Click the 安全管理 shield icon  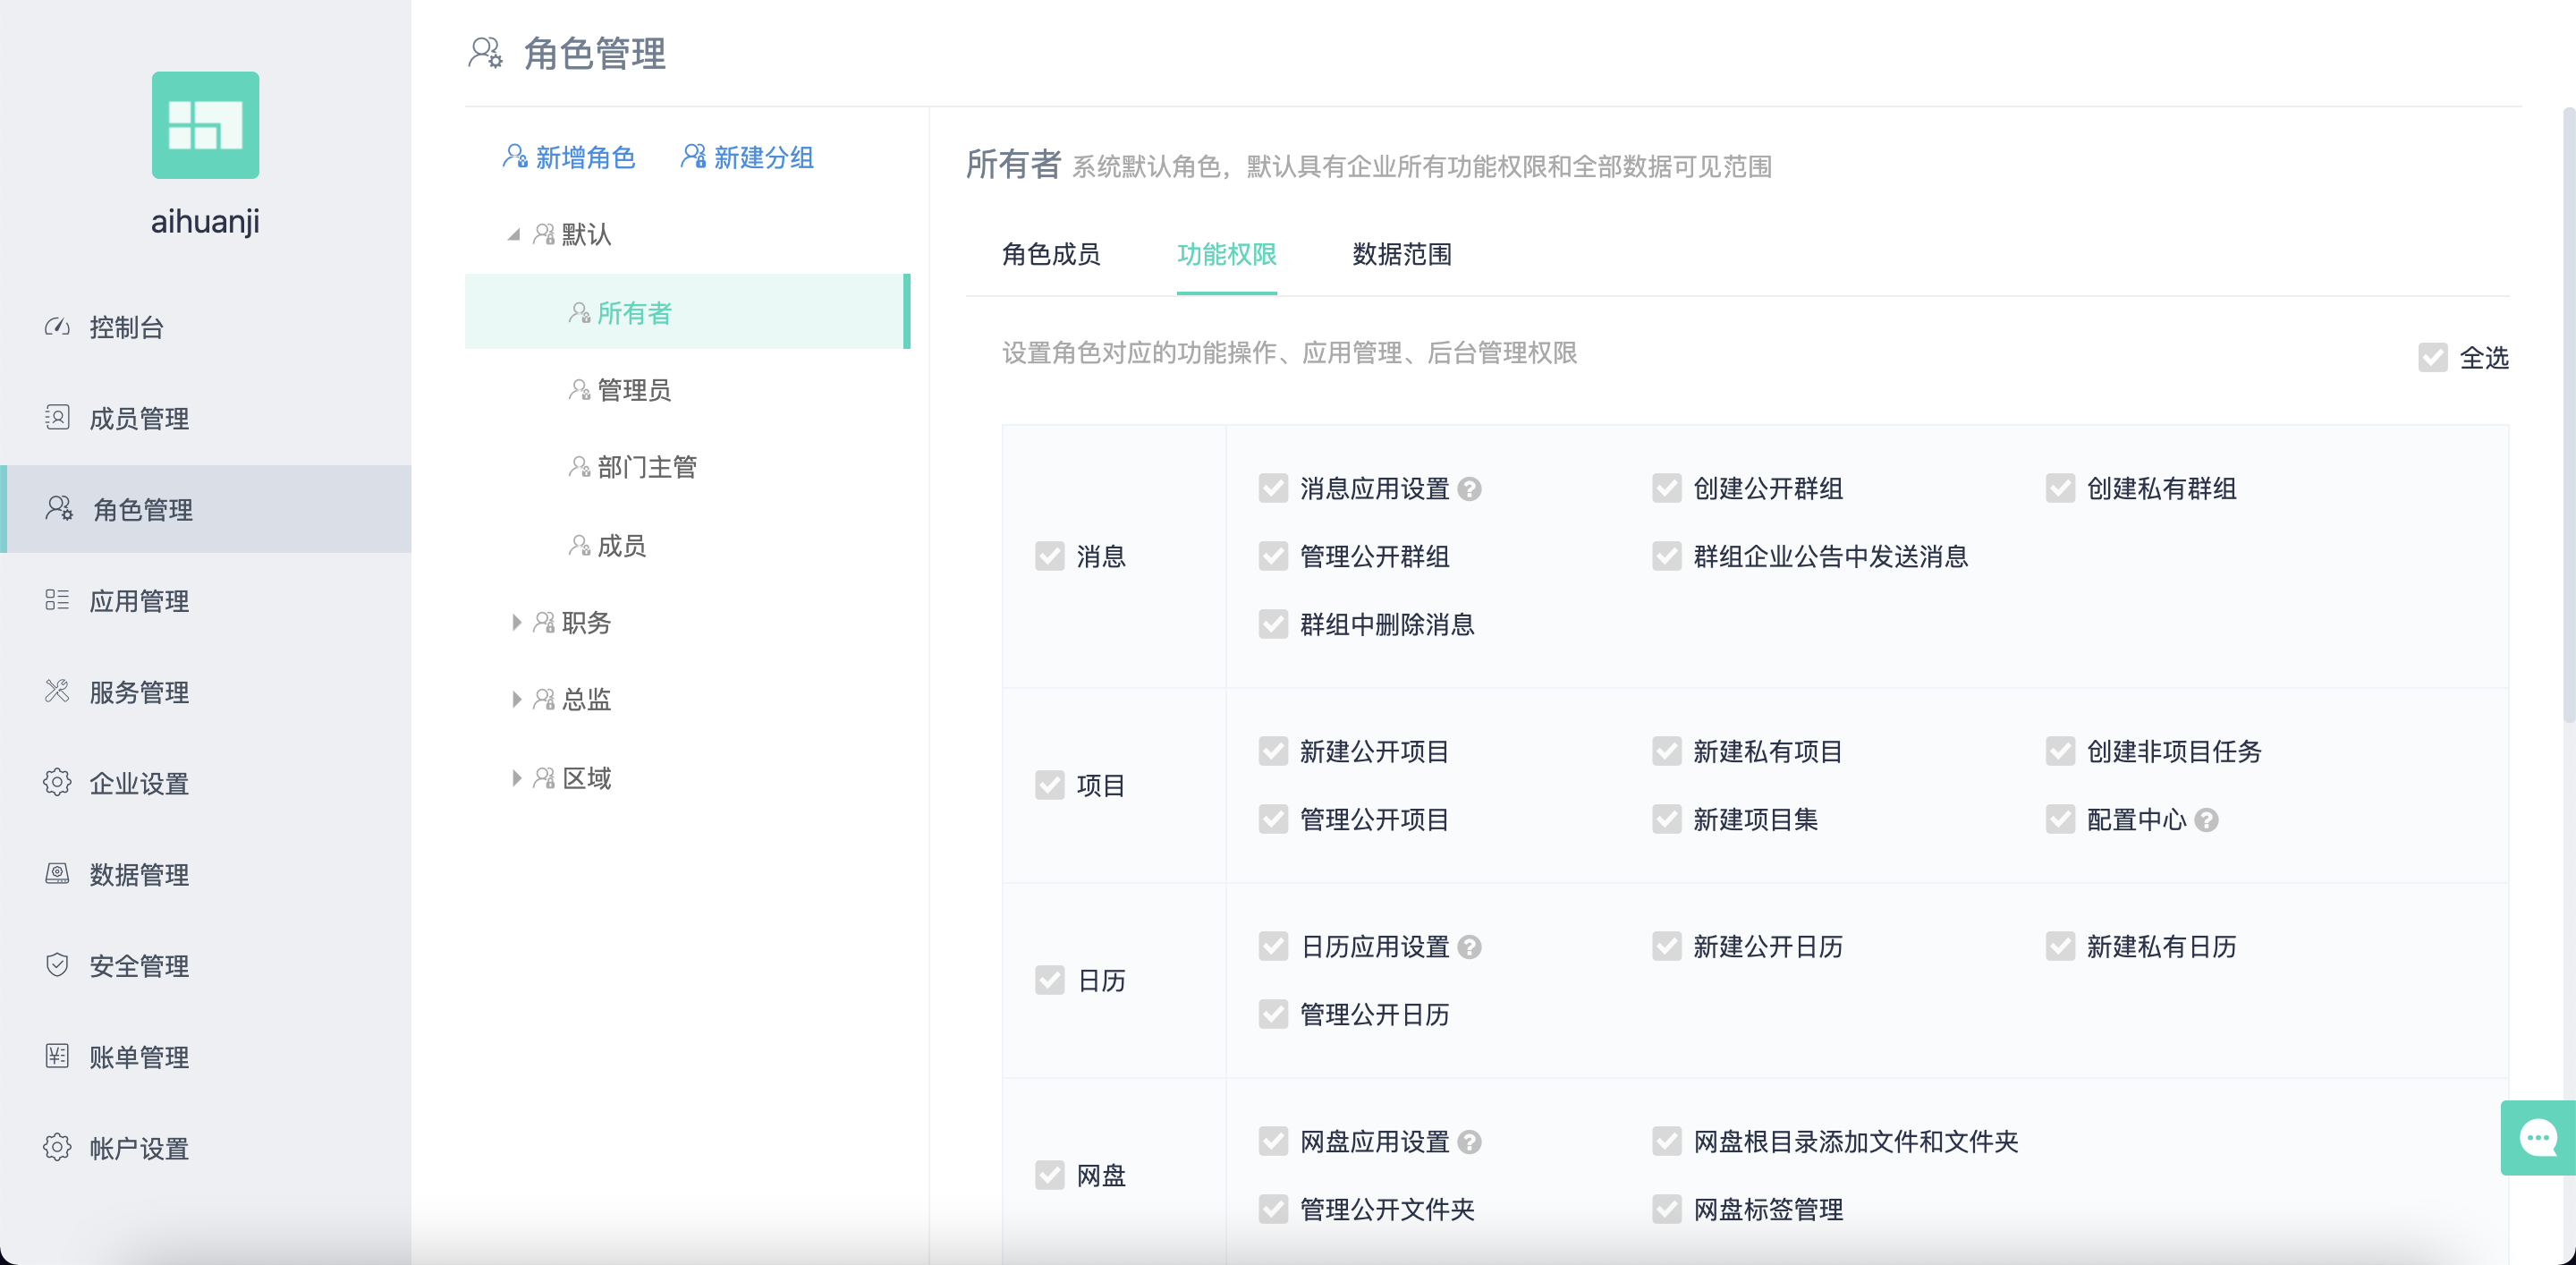(57, 965)
